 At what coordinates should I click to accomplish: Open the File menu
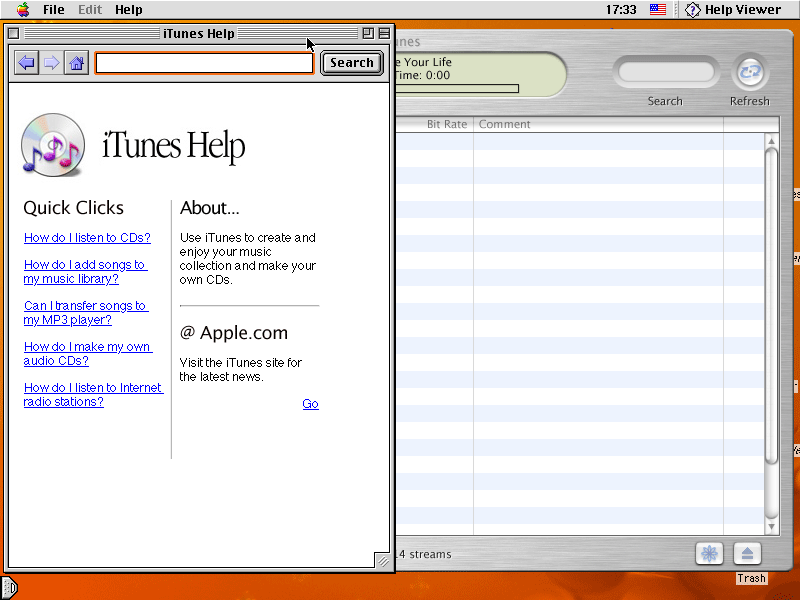[x=54, y=9]
